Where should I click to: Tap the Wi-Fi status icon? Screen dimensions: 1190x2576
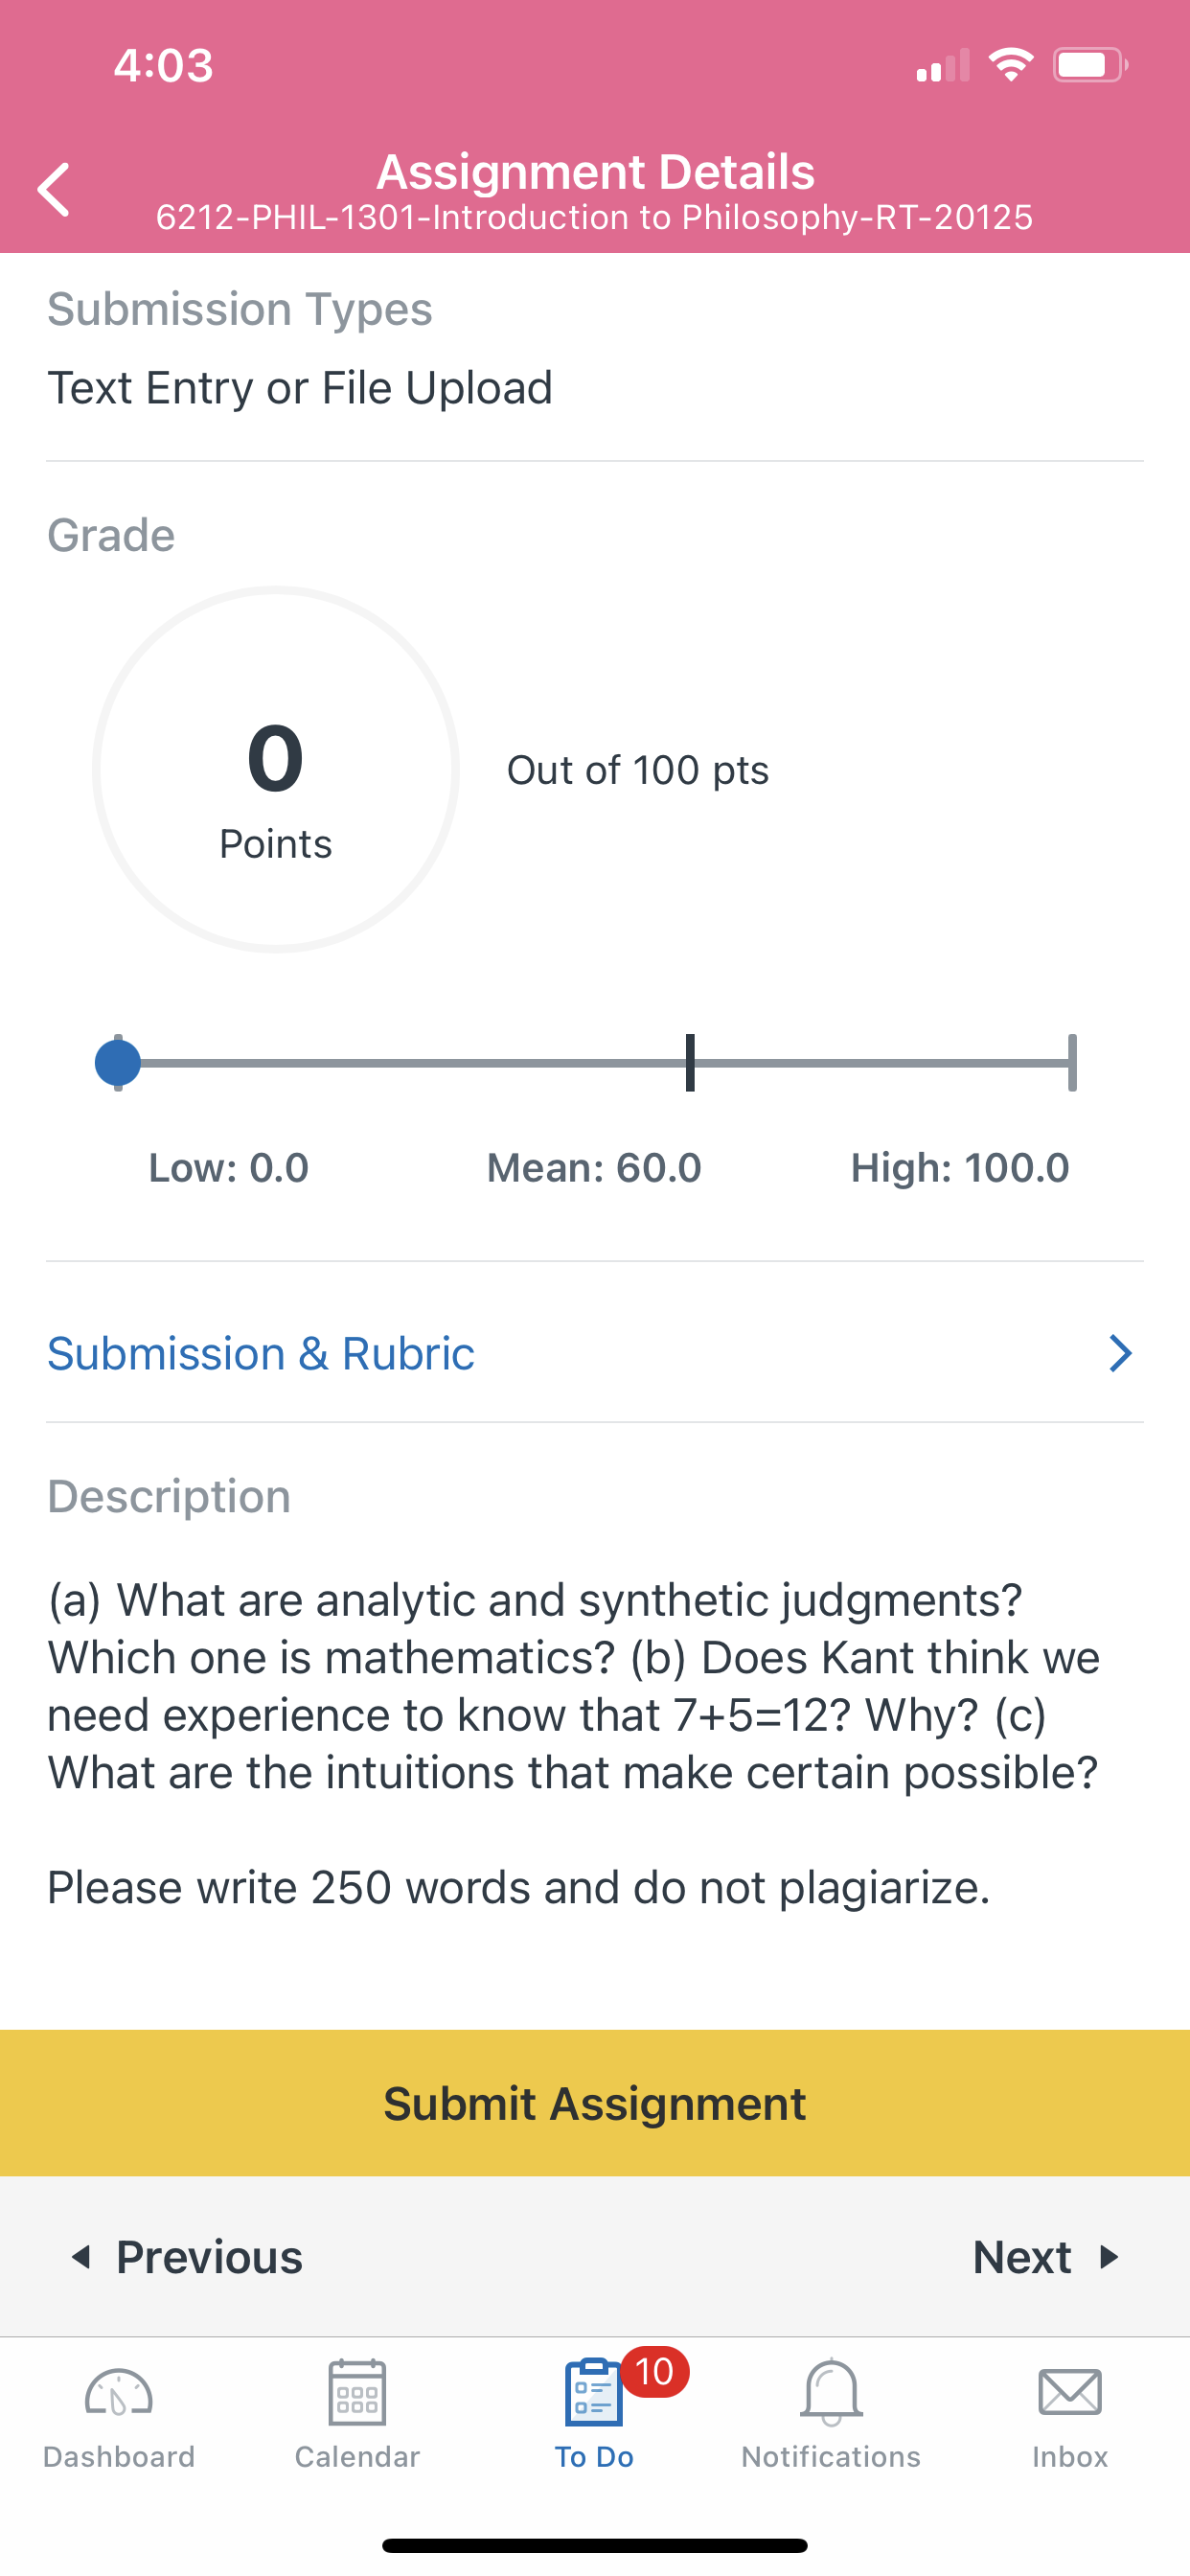pyautogui.click(x=1010, y=65)
